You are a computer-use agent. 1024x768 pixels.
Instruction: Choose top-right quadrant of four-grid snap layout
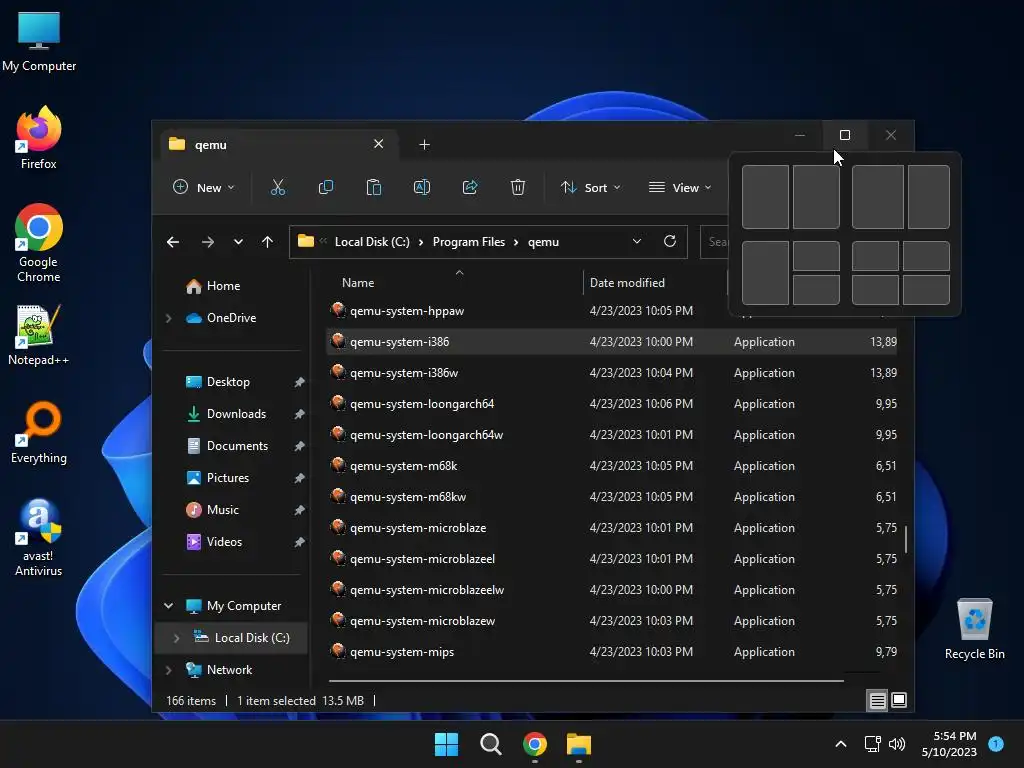coord(926,256)
